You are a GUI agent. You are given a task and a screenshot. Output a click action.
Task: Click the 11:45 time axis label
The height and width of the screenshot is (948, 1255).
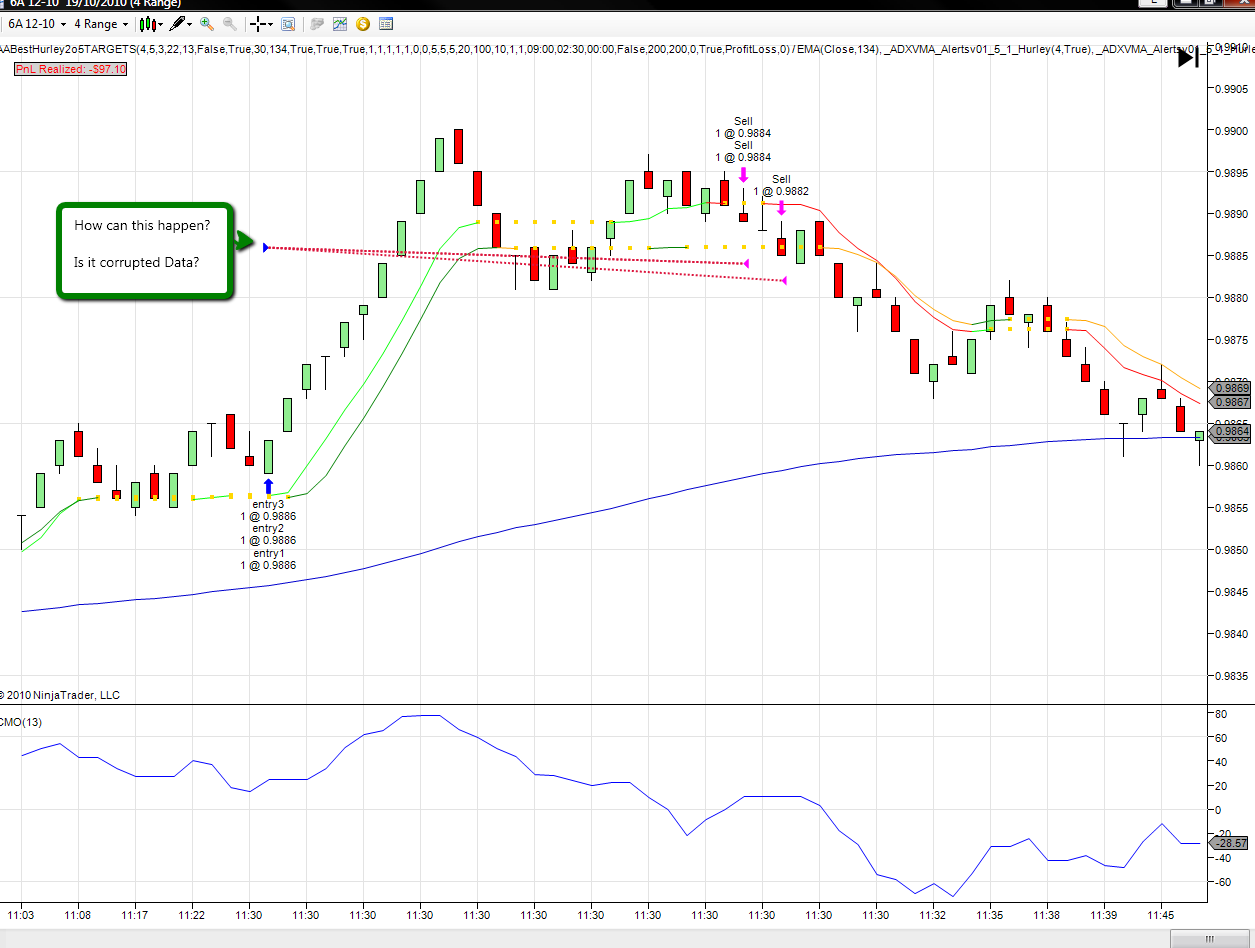tap(1162, 914)
